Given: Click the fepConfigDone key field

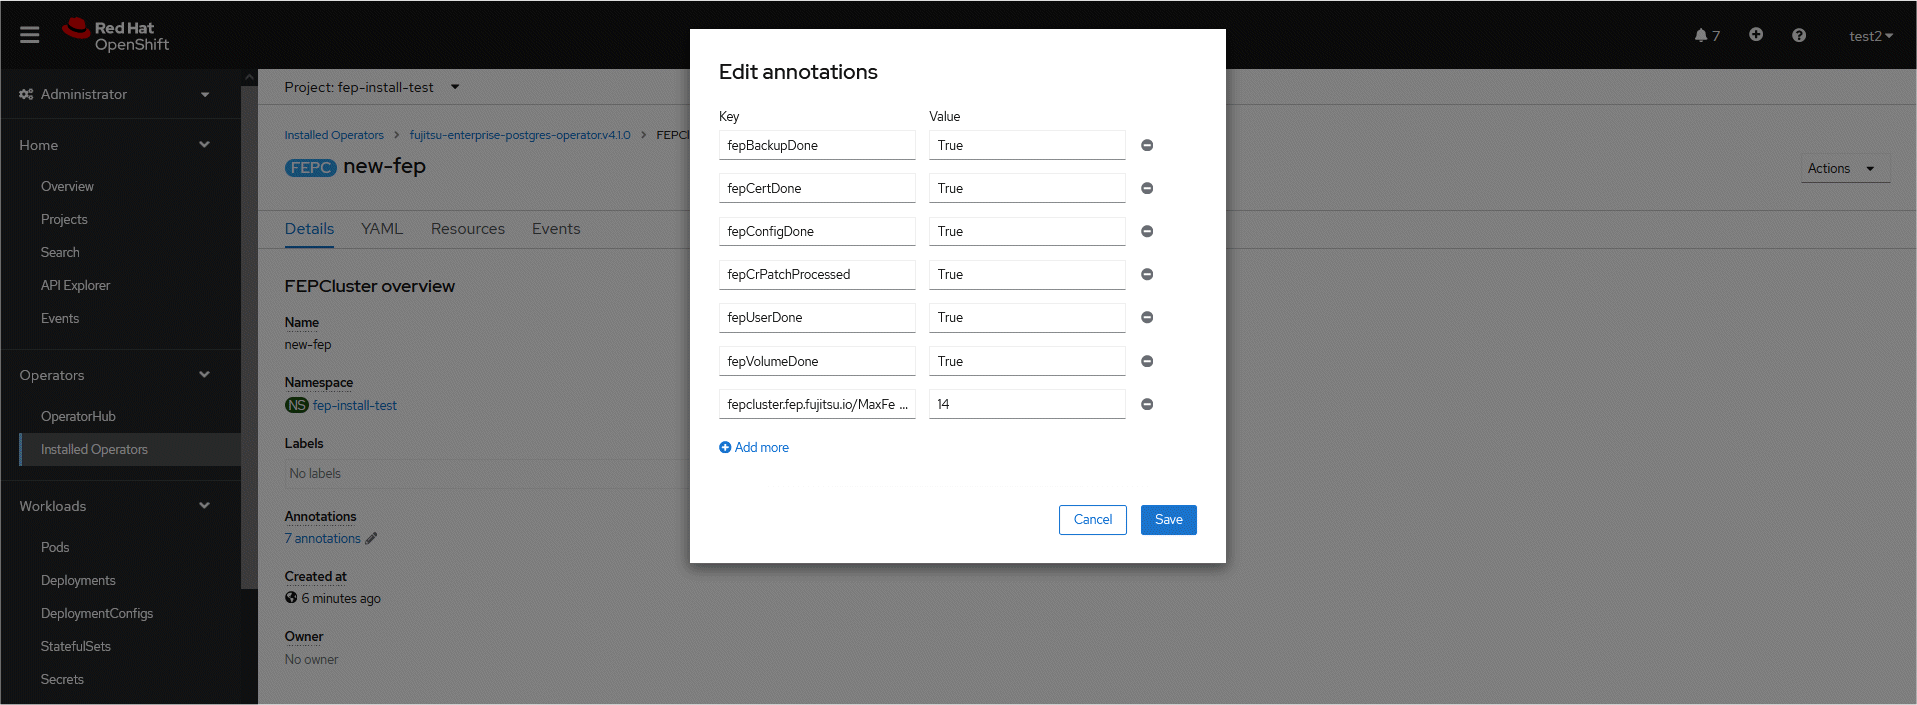Looking at the screenshot, I should [817, 231].
